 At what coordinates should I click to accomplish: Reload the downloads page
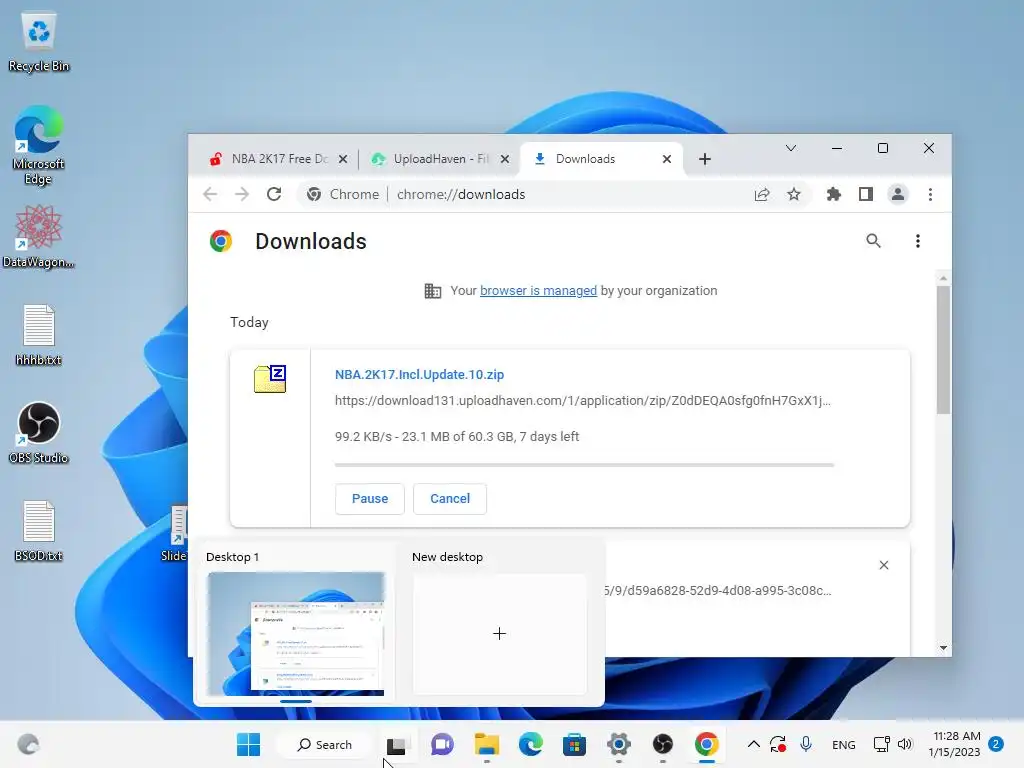point(274,194)
